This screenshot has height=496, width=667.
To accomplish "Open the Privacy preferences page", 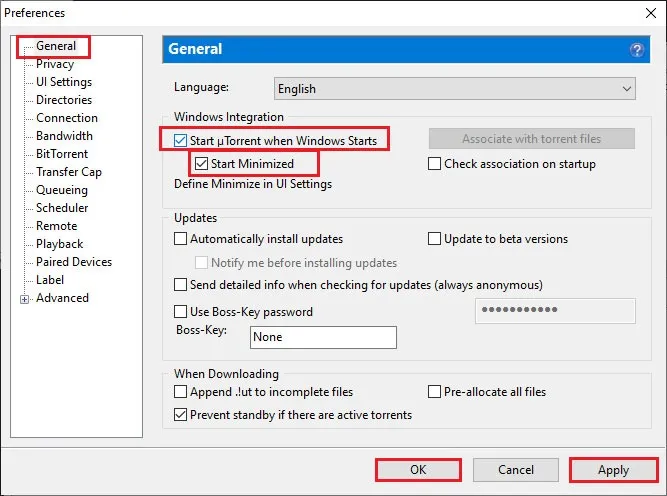I will click(x=55, y=64).
